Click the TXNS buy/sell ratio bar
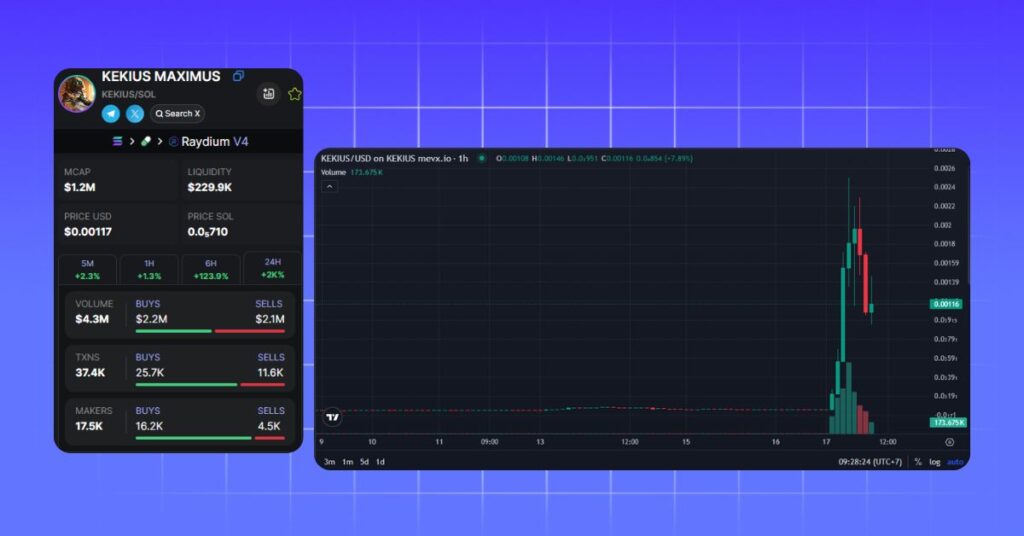 coord(210,385)
